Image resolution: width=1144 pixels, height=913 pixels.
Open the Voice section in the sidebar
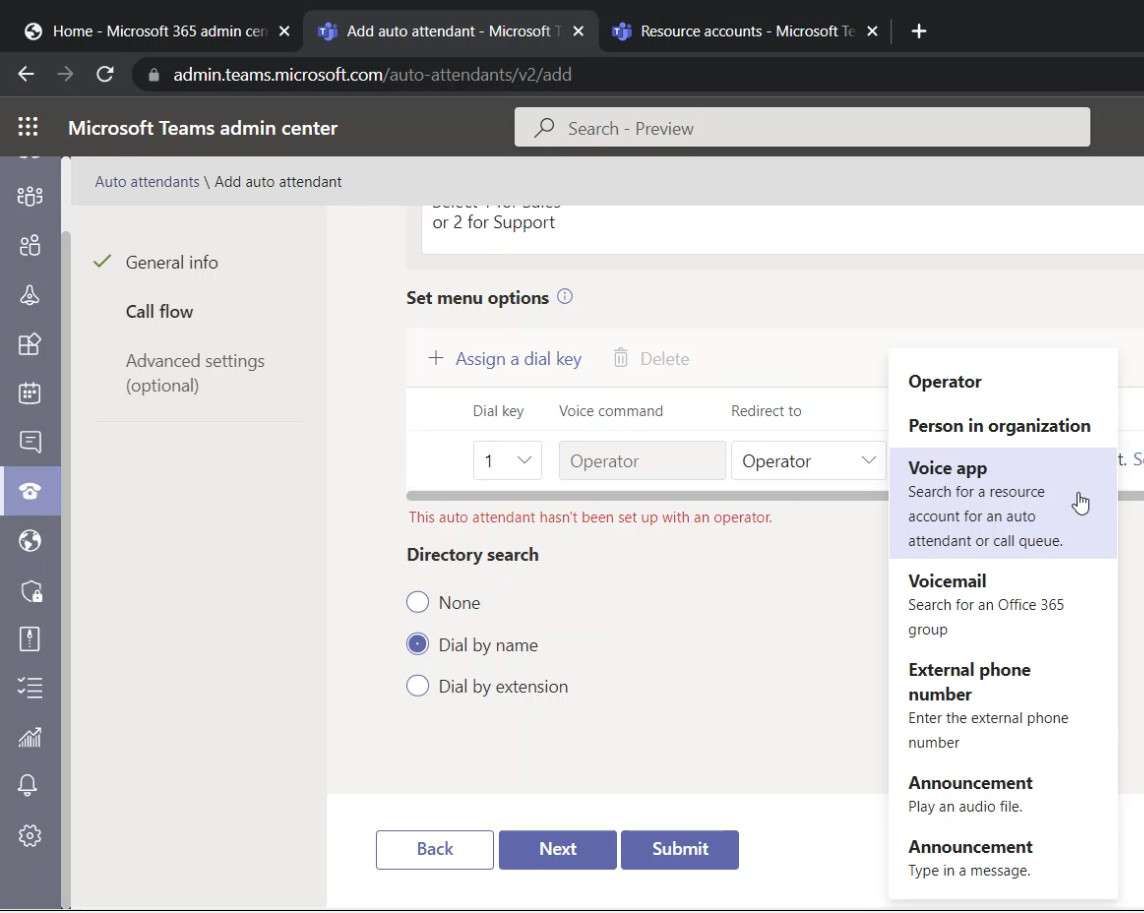point(30,491)
